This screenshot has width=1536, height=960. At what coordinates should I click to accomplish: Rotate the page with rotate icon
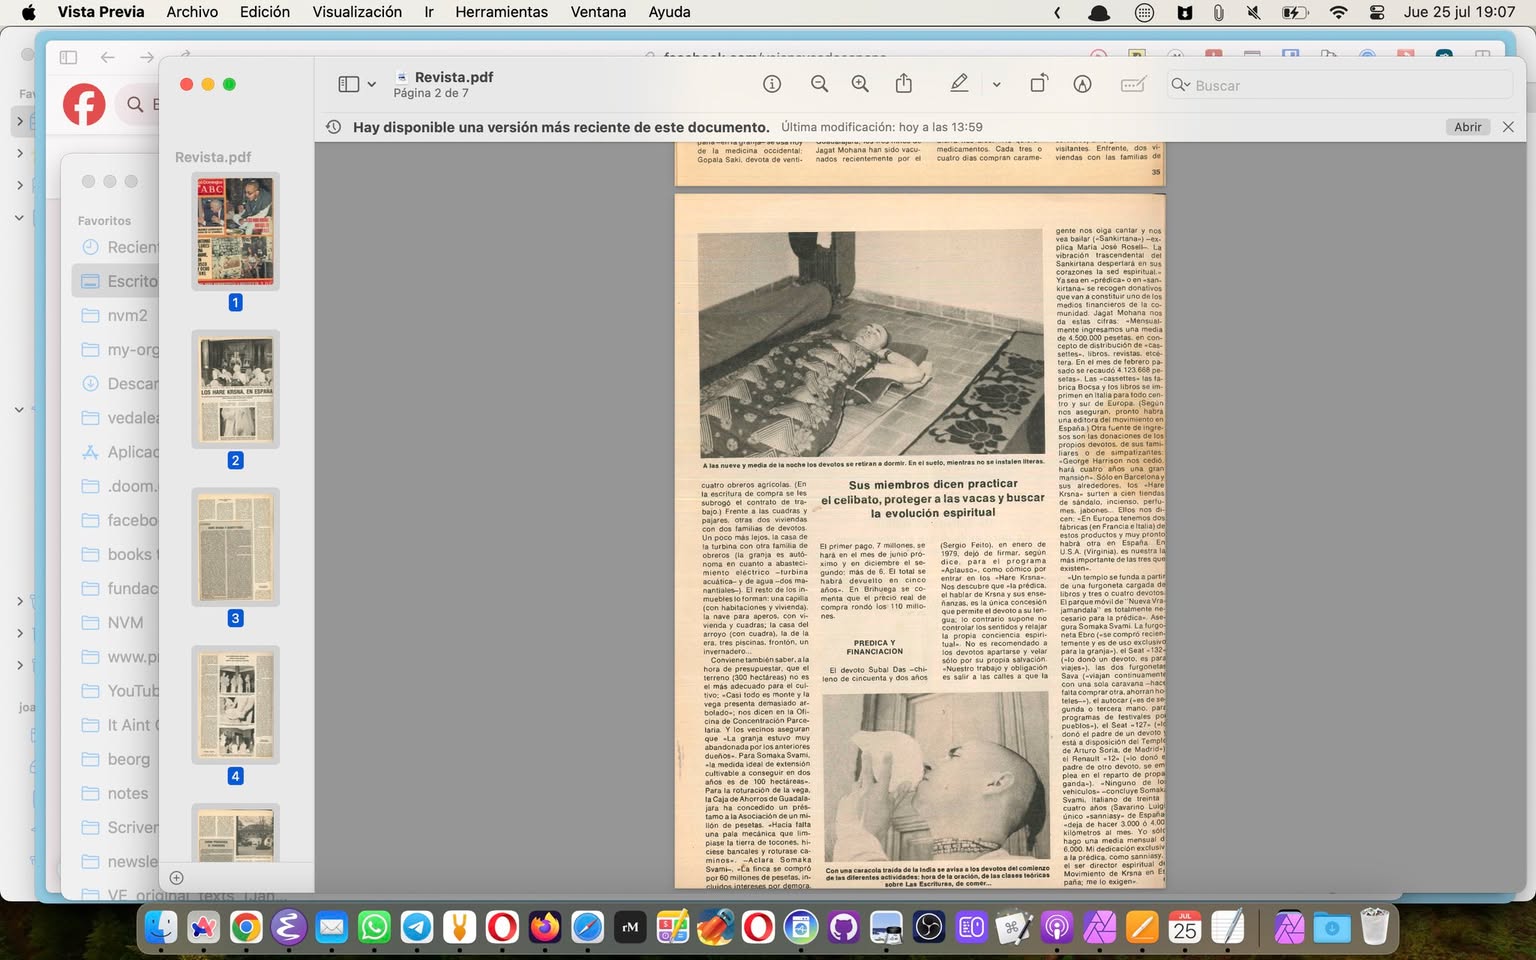tap(1038, 84)
